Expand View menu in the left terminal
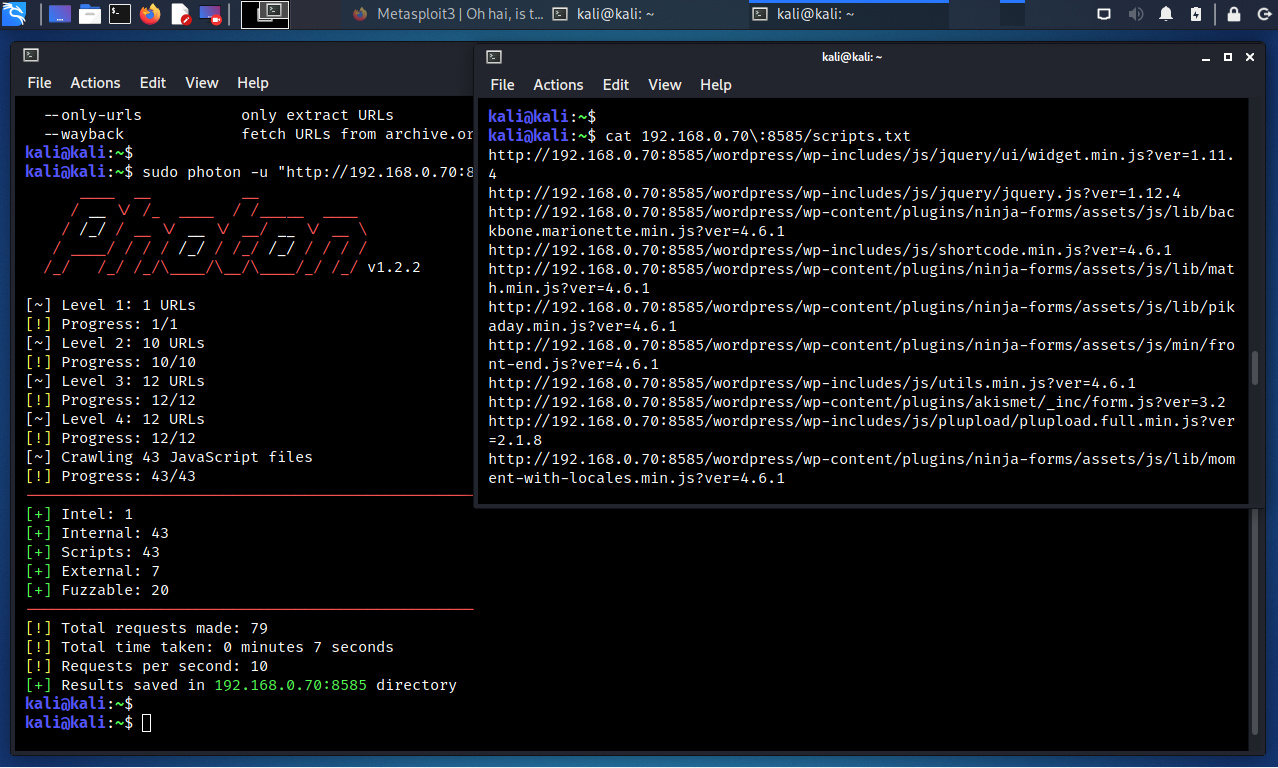1278x768 pixels. (201, 83)
